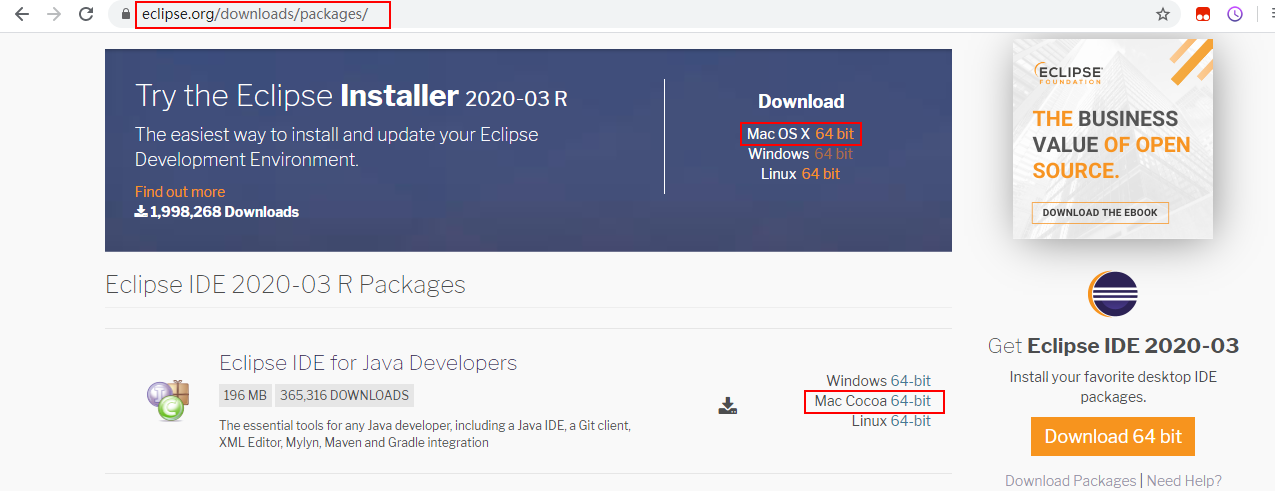Click the Eclipse IDE 2020-03 R Packages heading
This screenshot has width=1275, height=491.
pyautogui.click(x=286, y=284)
